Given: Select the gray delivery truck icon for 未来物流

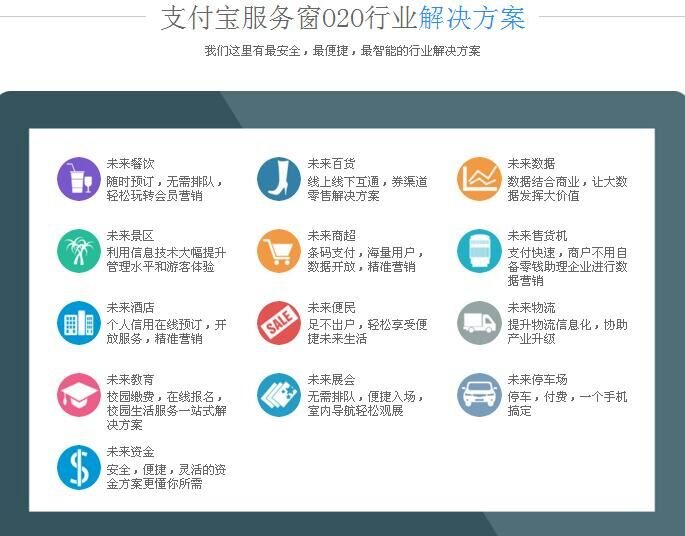Looking at the screenshot, I should (479, 323).
